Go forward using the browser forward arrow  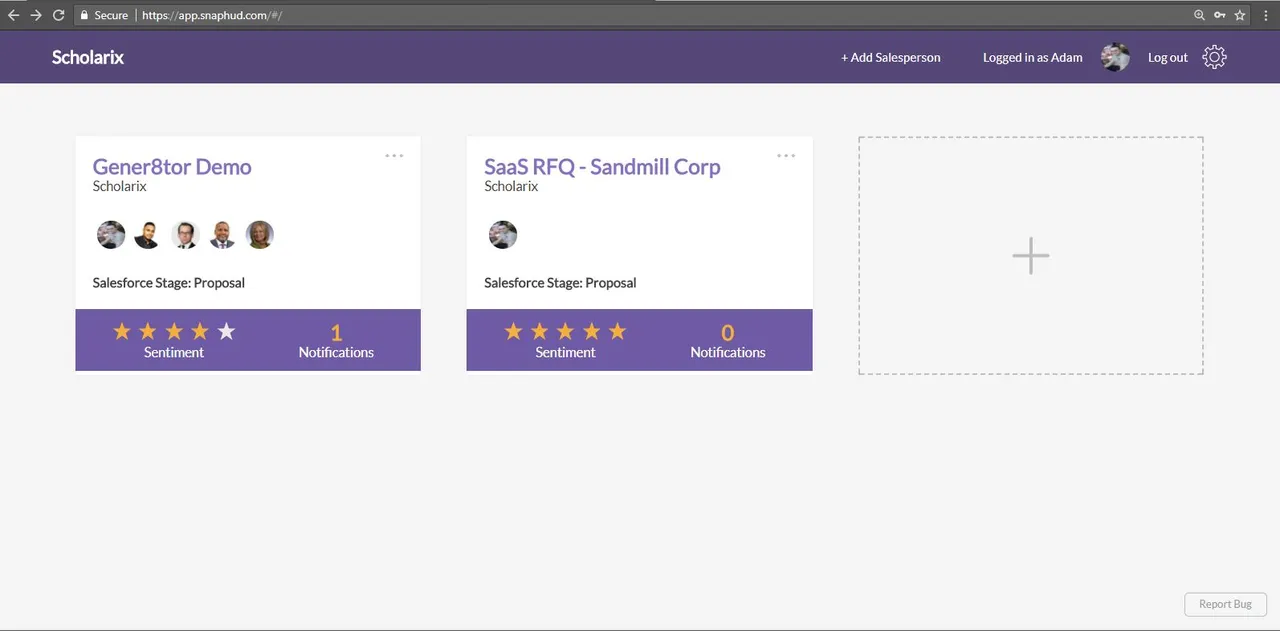point(36,15)
